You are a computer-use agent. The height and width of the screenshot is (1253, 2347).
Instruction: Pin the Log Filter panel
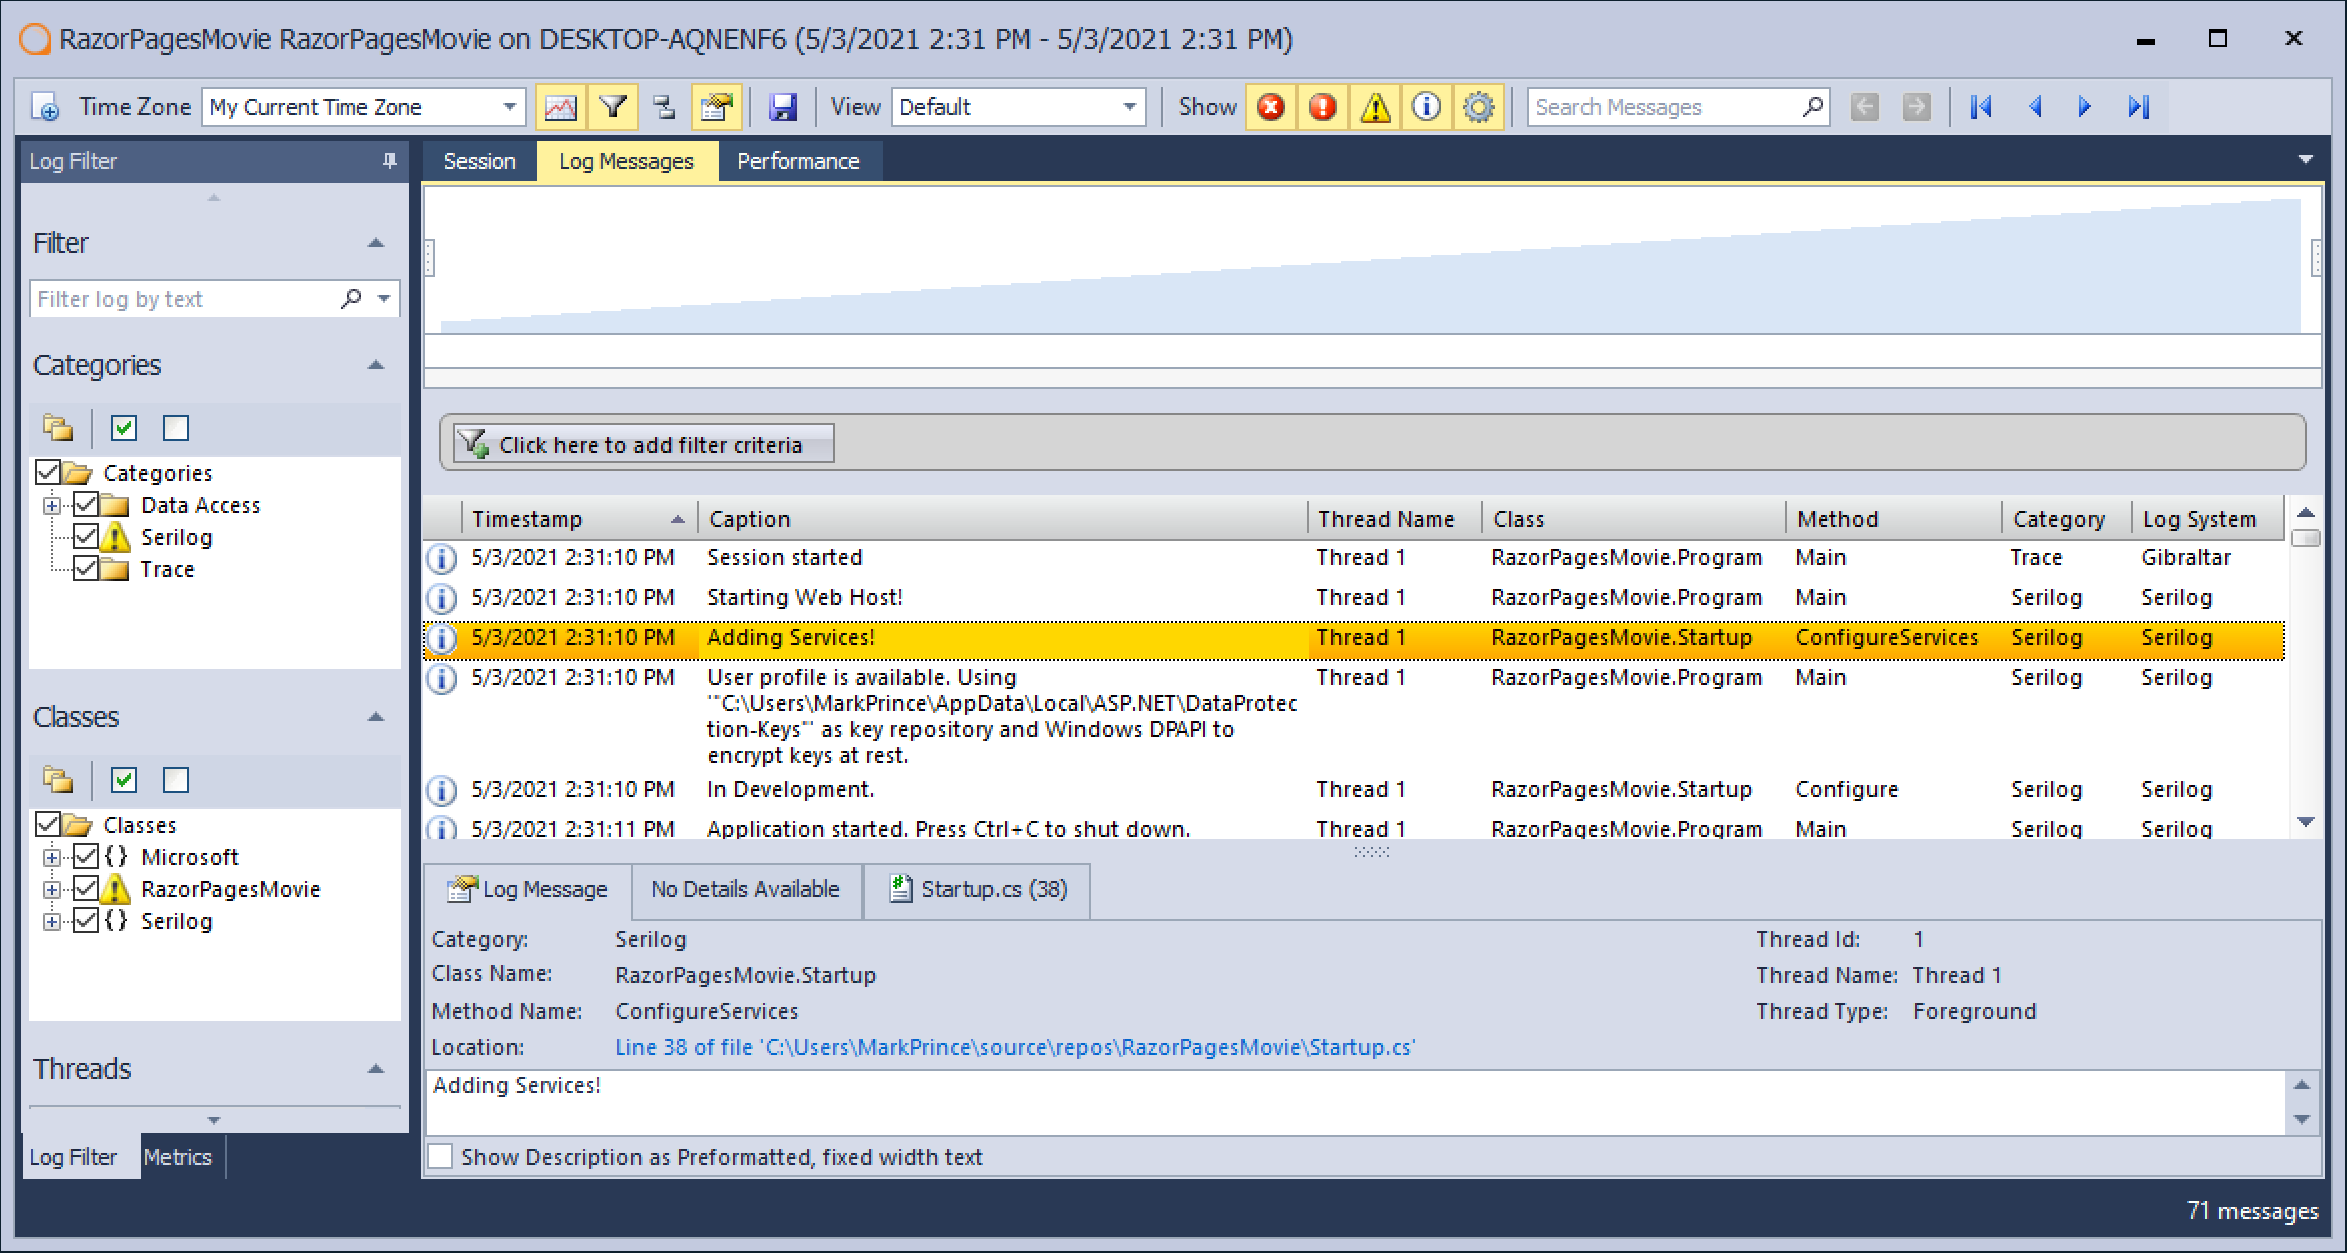tap(389, 161)
